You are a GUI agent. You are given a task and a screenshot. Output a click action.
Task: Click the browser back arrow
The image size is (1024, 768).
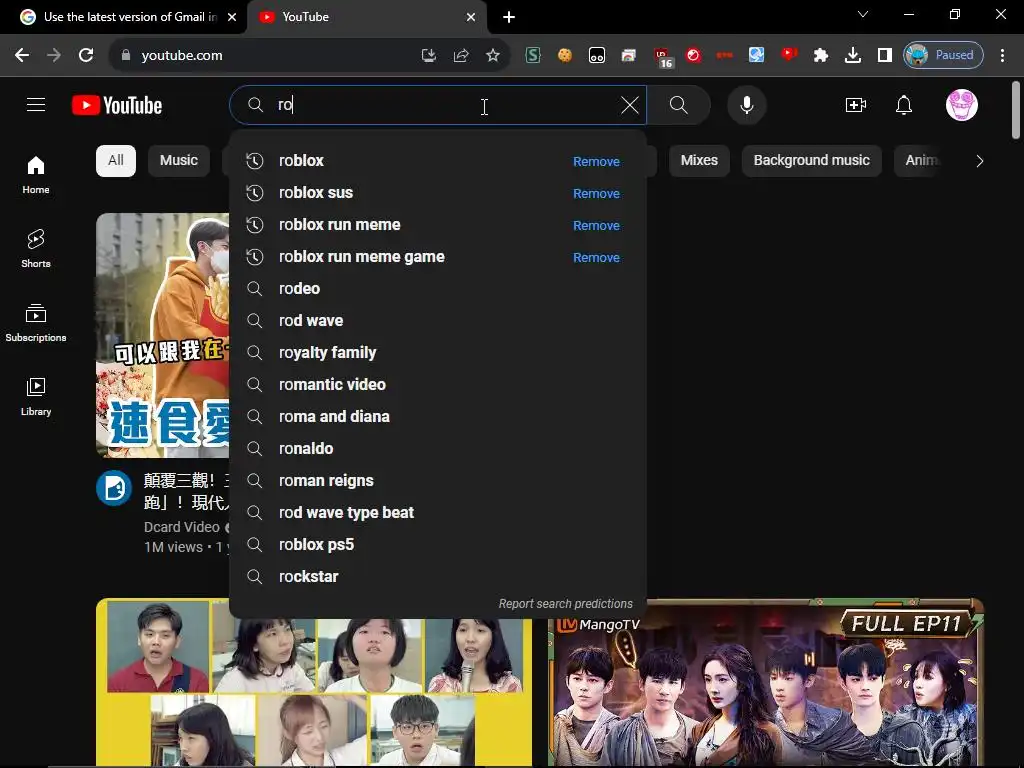tap(22, 56)
